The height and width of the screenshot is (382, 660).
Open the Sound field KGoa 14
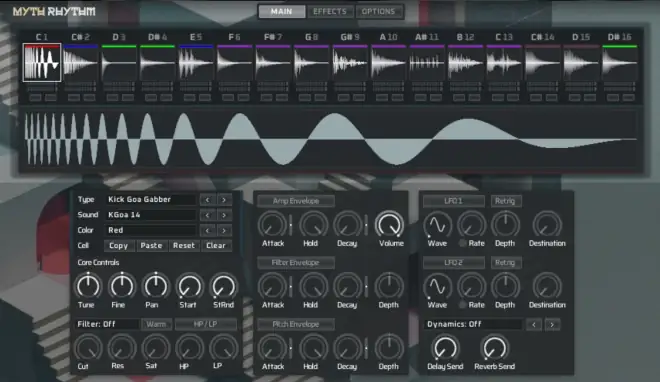pos(151,215)
